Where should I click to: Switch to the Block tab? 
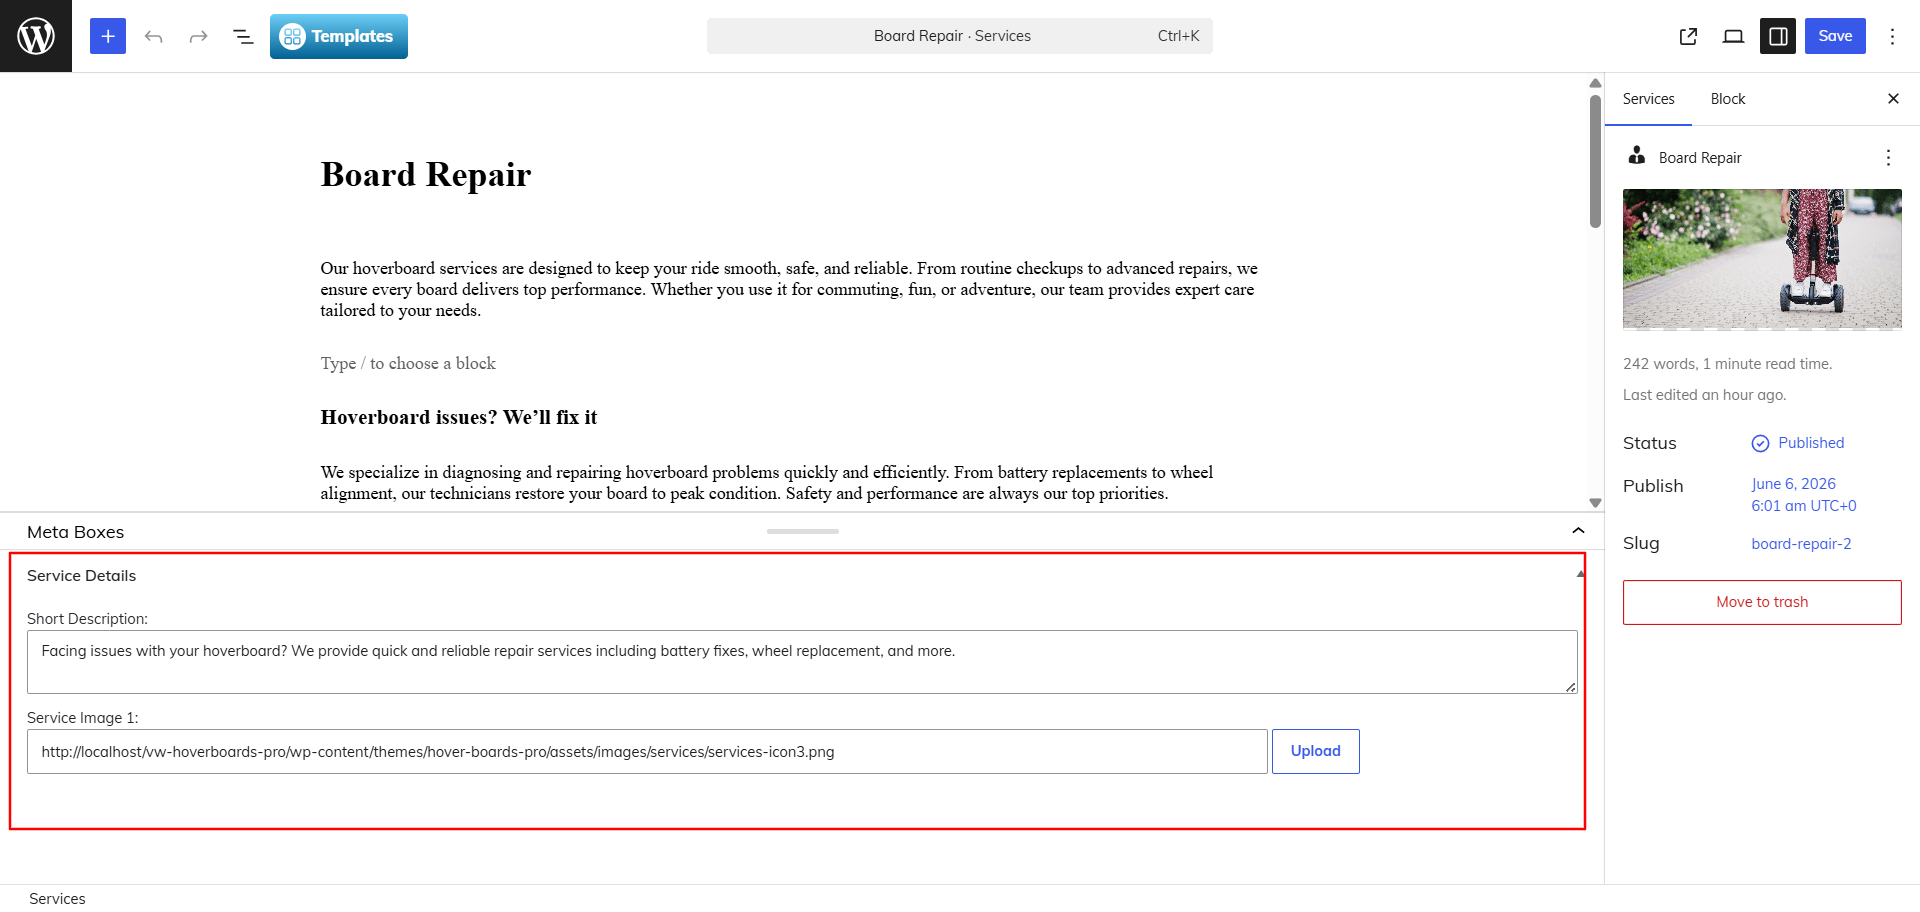point(1727,99)
